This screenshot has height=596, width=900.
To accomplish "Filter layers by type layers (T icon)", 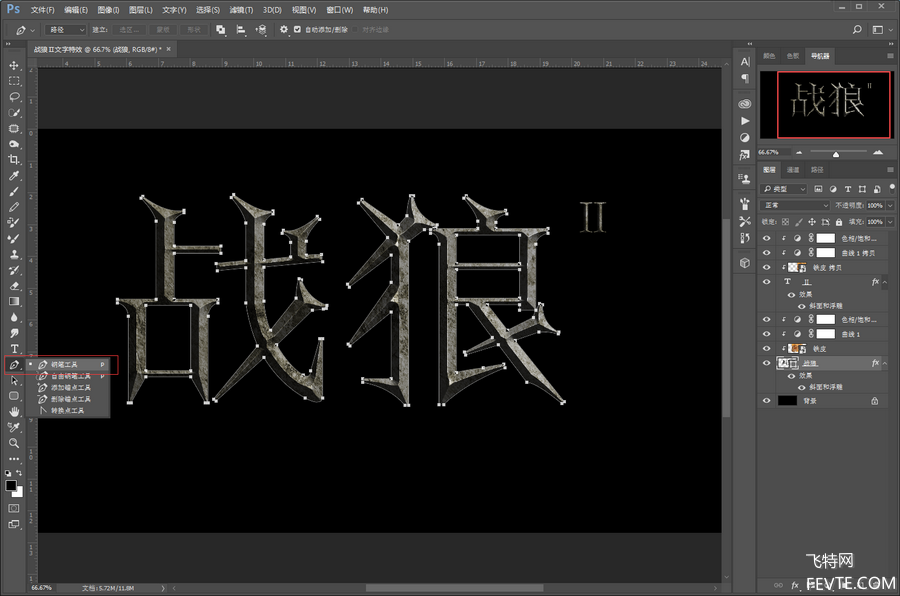I will pos(848,189).
